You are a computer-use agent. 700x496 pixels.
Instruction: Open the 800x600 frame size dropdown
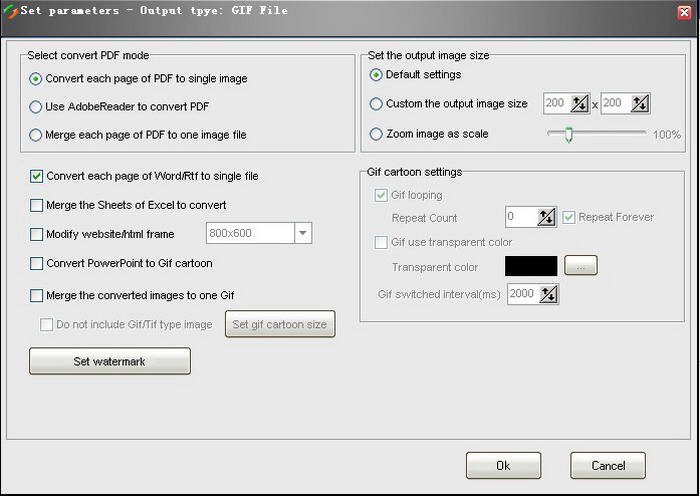[x=303, y=233]
